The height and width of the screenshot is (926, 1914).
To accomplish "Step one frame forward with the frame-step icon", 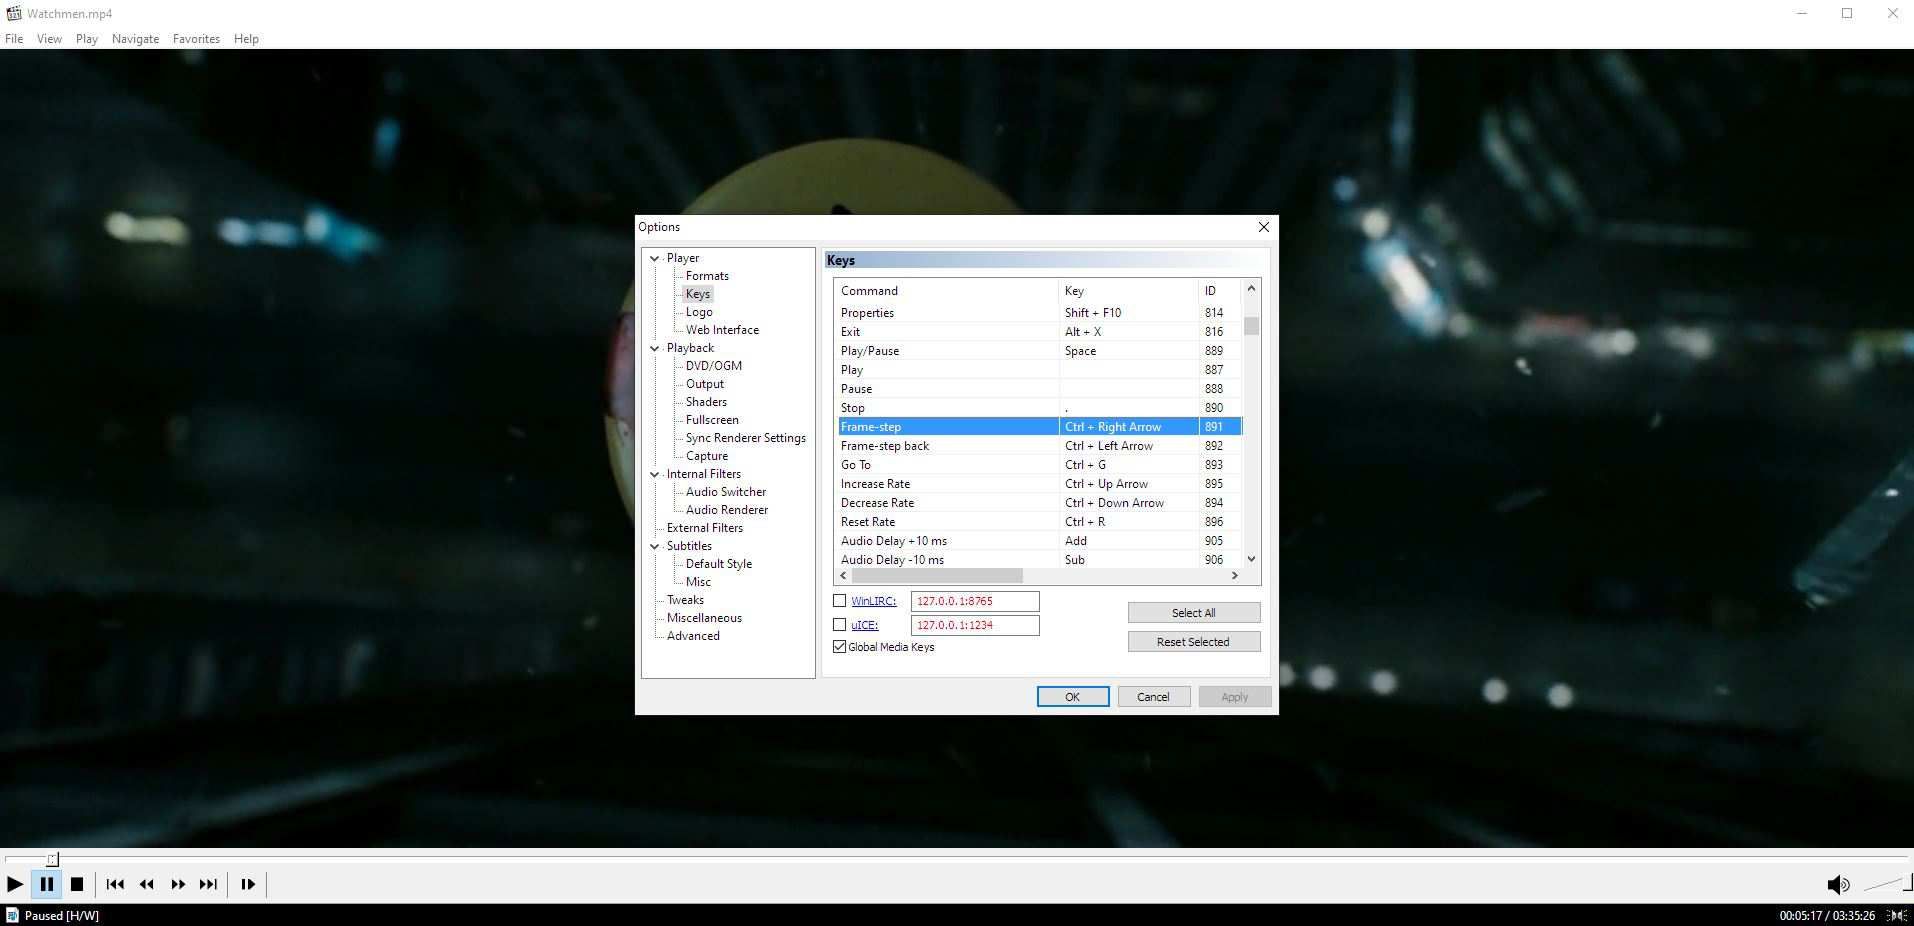I will coord(248,884).
